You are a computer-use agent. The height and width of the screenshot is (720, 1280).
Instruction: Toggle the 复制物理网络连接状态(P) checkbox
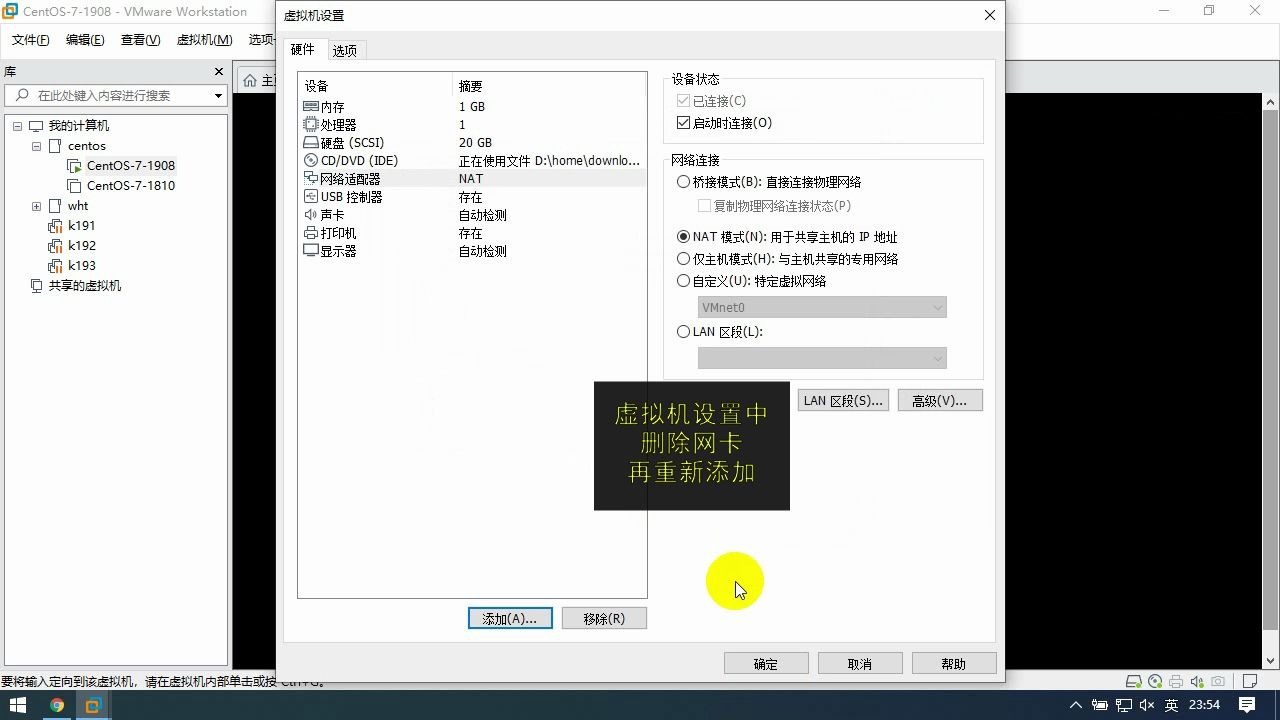pyautogui.click(x=704, y=206)
